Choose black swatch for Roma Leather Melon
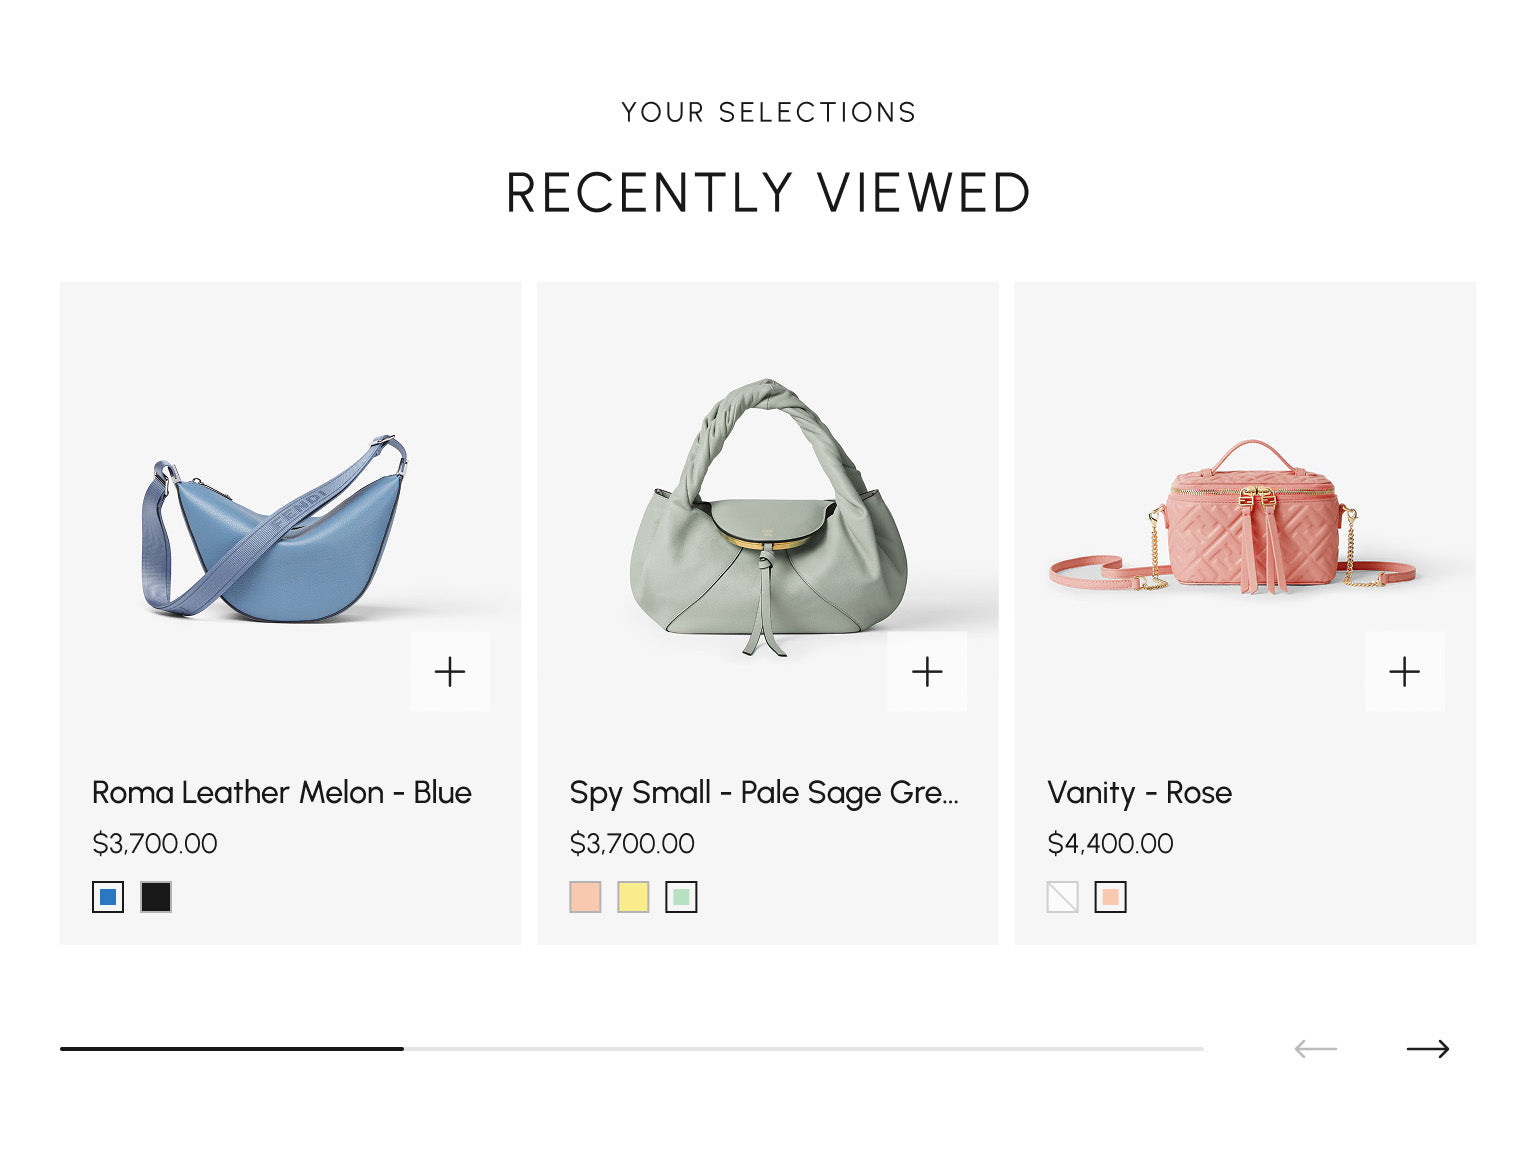Viewport: 1536px width, 1152px height. point(156,897)
